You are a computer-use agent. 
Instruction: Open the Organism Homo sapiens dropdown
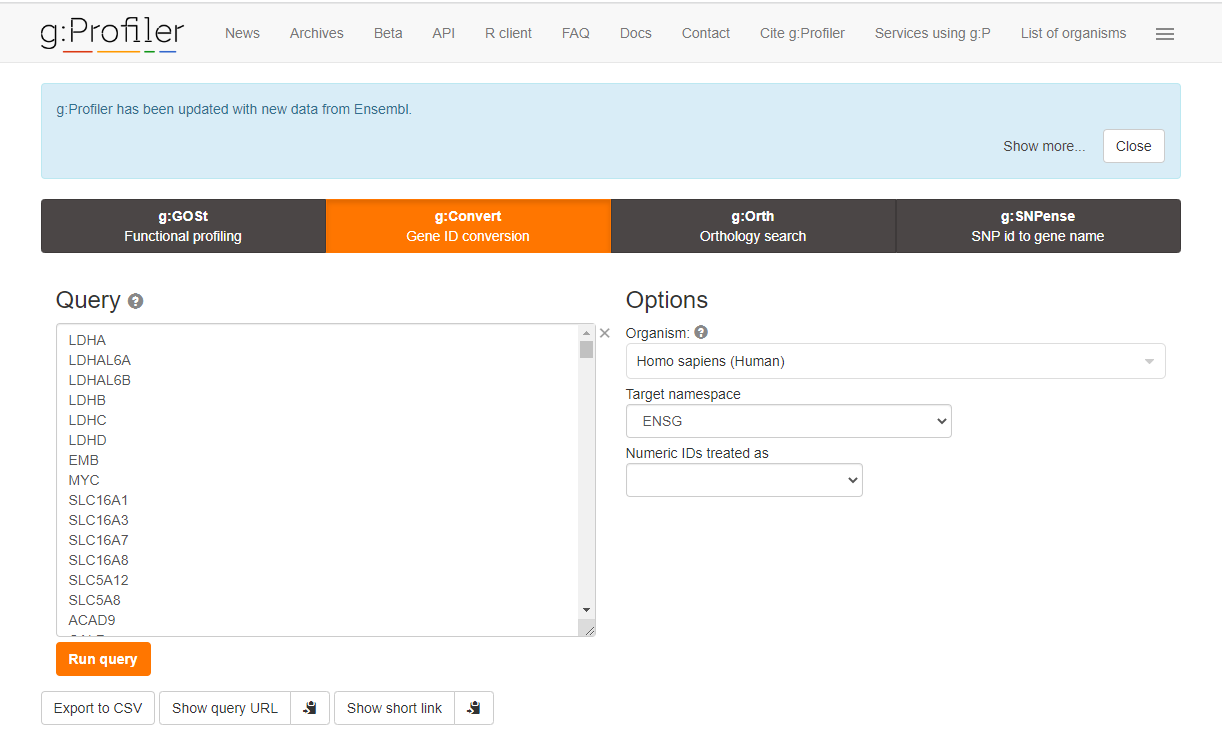pos(895,361)
